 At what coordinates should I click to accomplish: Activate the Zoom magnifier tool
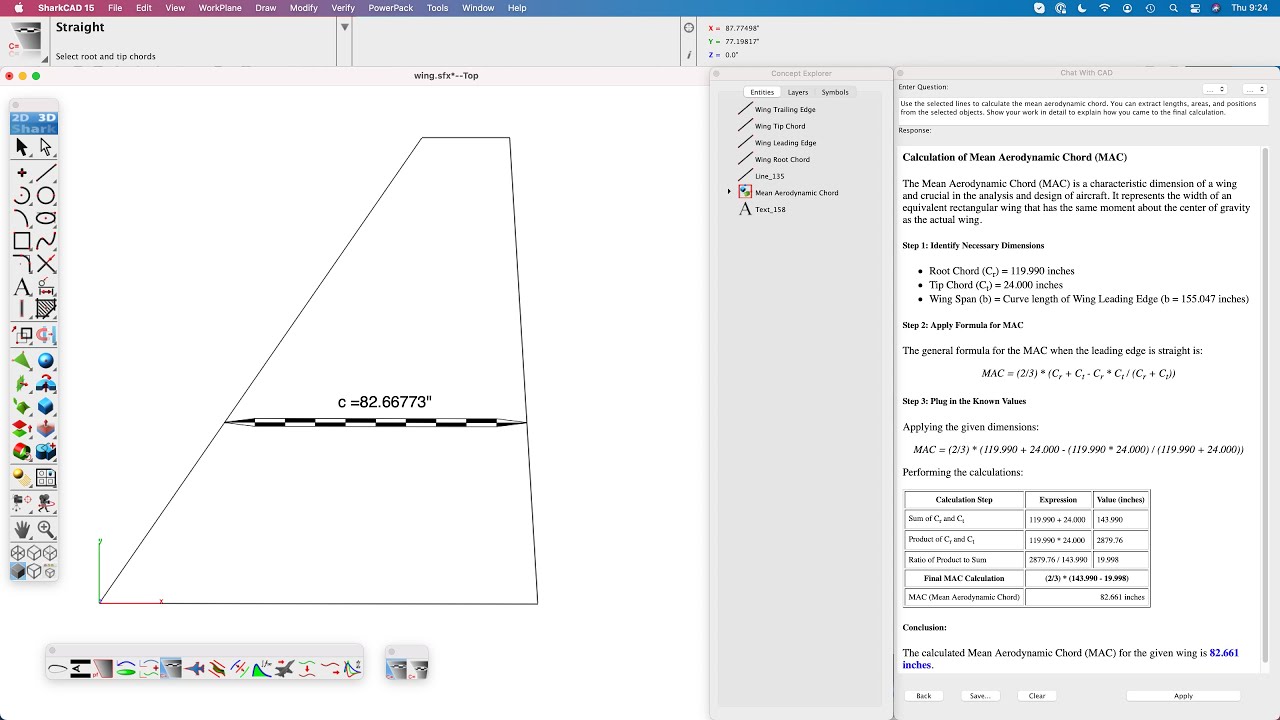pyautogui.click(x=46, y=529)
